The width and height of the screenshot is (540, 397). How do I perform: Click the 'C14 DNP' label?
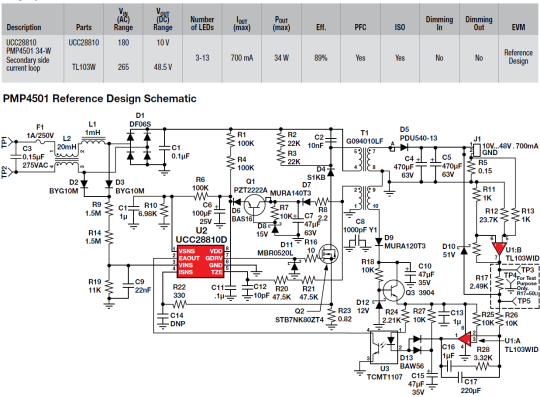[x=178, y=319]
